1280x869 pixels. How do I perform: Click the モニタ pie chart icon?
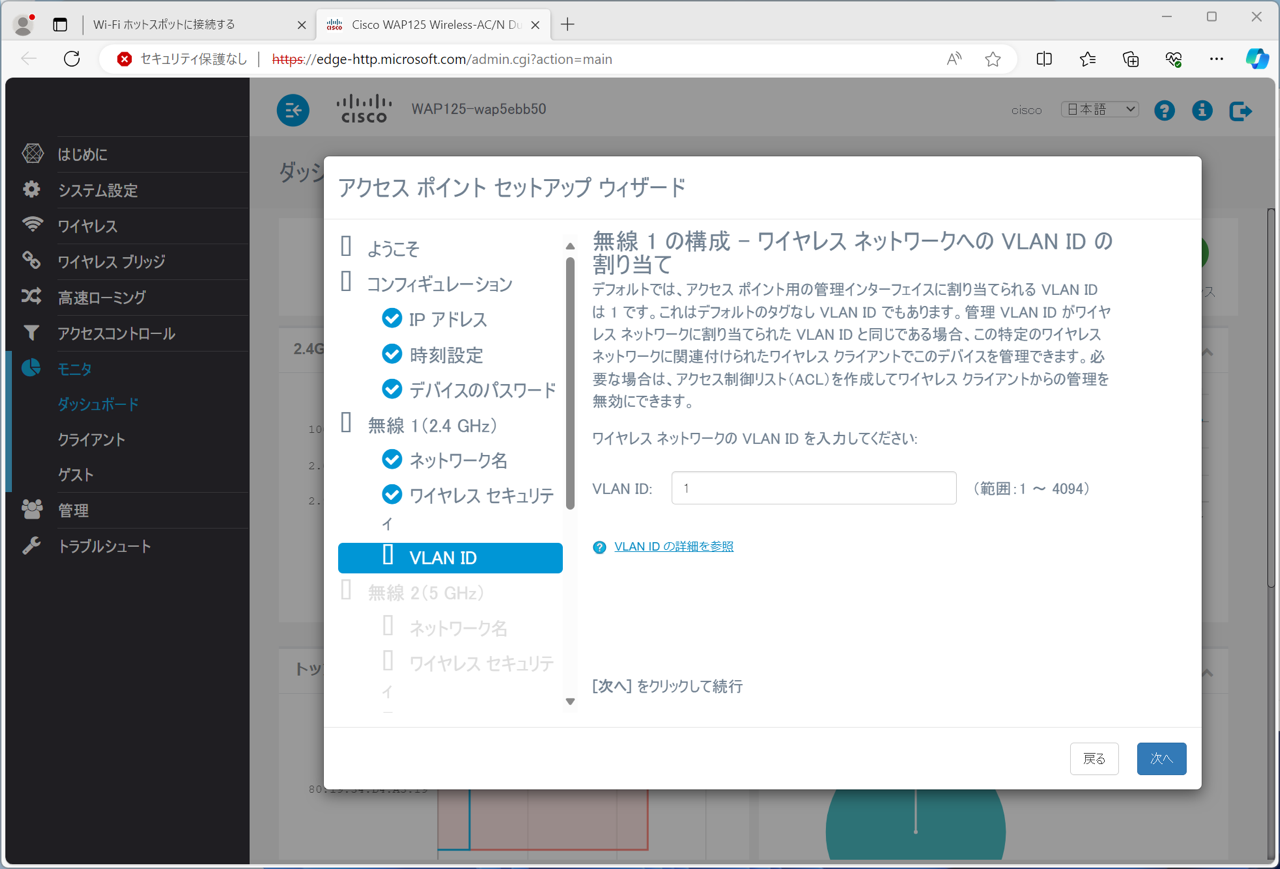[32, 368]
